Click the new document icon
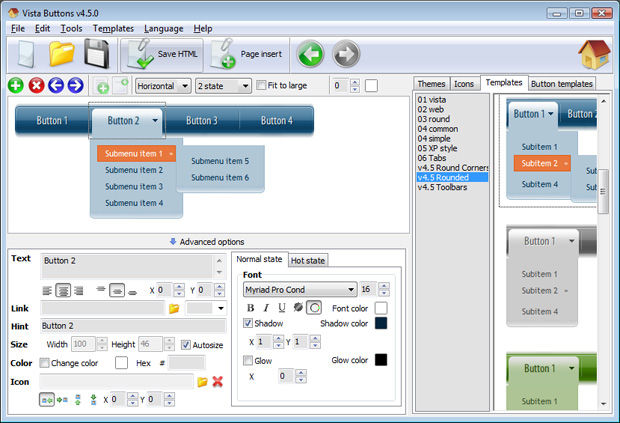Viewport: 620px width, 423px height. tap(28, 54)
